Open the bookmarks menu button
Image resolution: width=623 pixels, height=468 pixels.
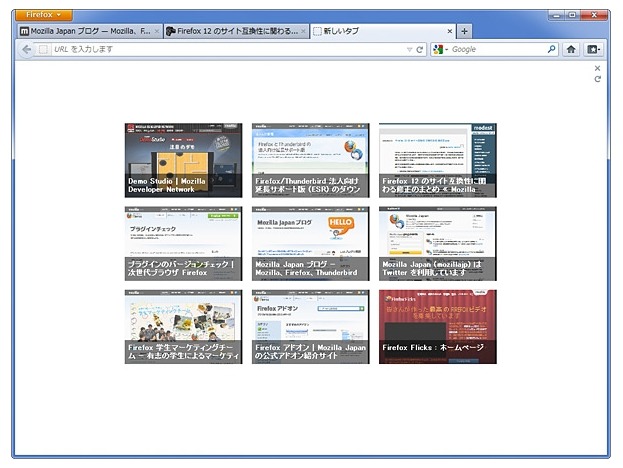[594, 49]
